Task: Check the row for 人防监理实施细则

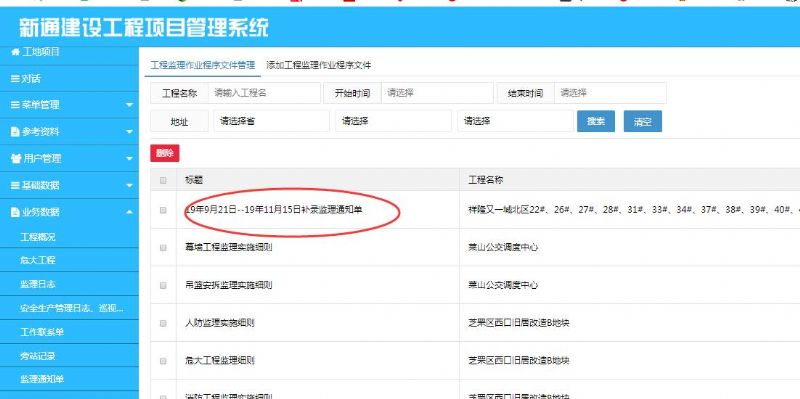Action: (163, 323)
